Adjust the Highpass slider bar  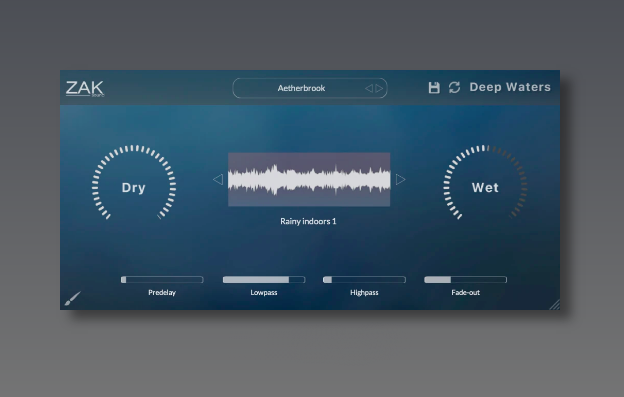[x=364, y=280]
